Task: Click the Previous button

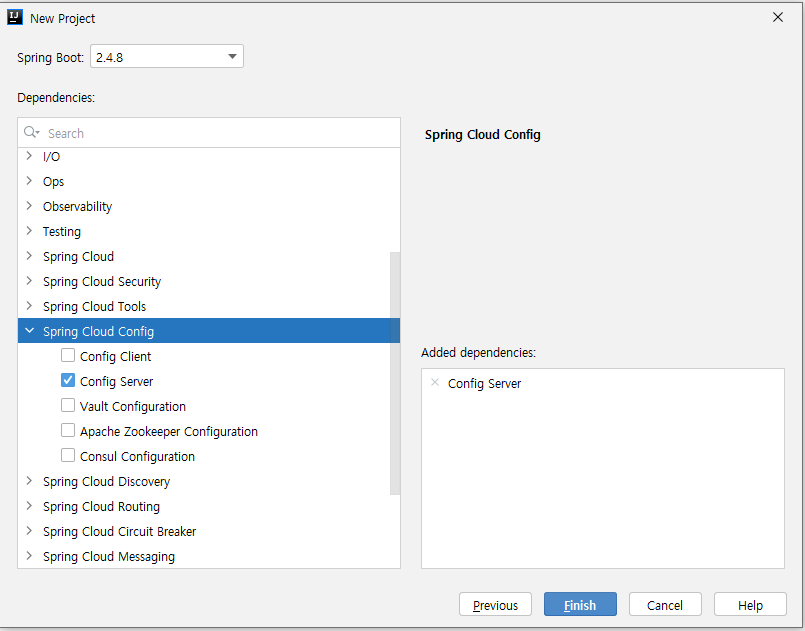Action: click(495, 604)
